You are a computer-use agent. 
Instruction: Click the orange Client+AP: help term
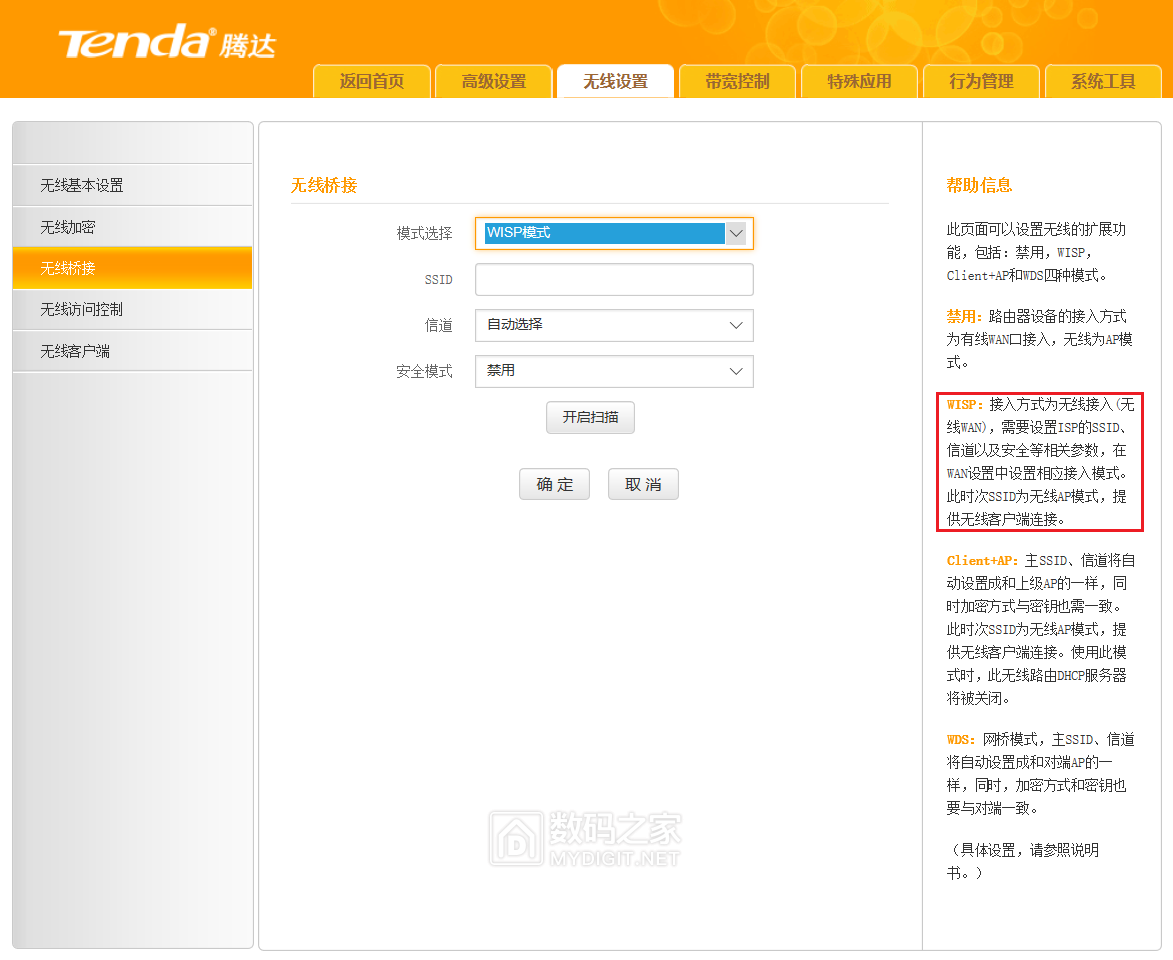tap(982, 560)
